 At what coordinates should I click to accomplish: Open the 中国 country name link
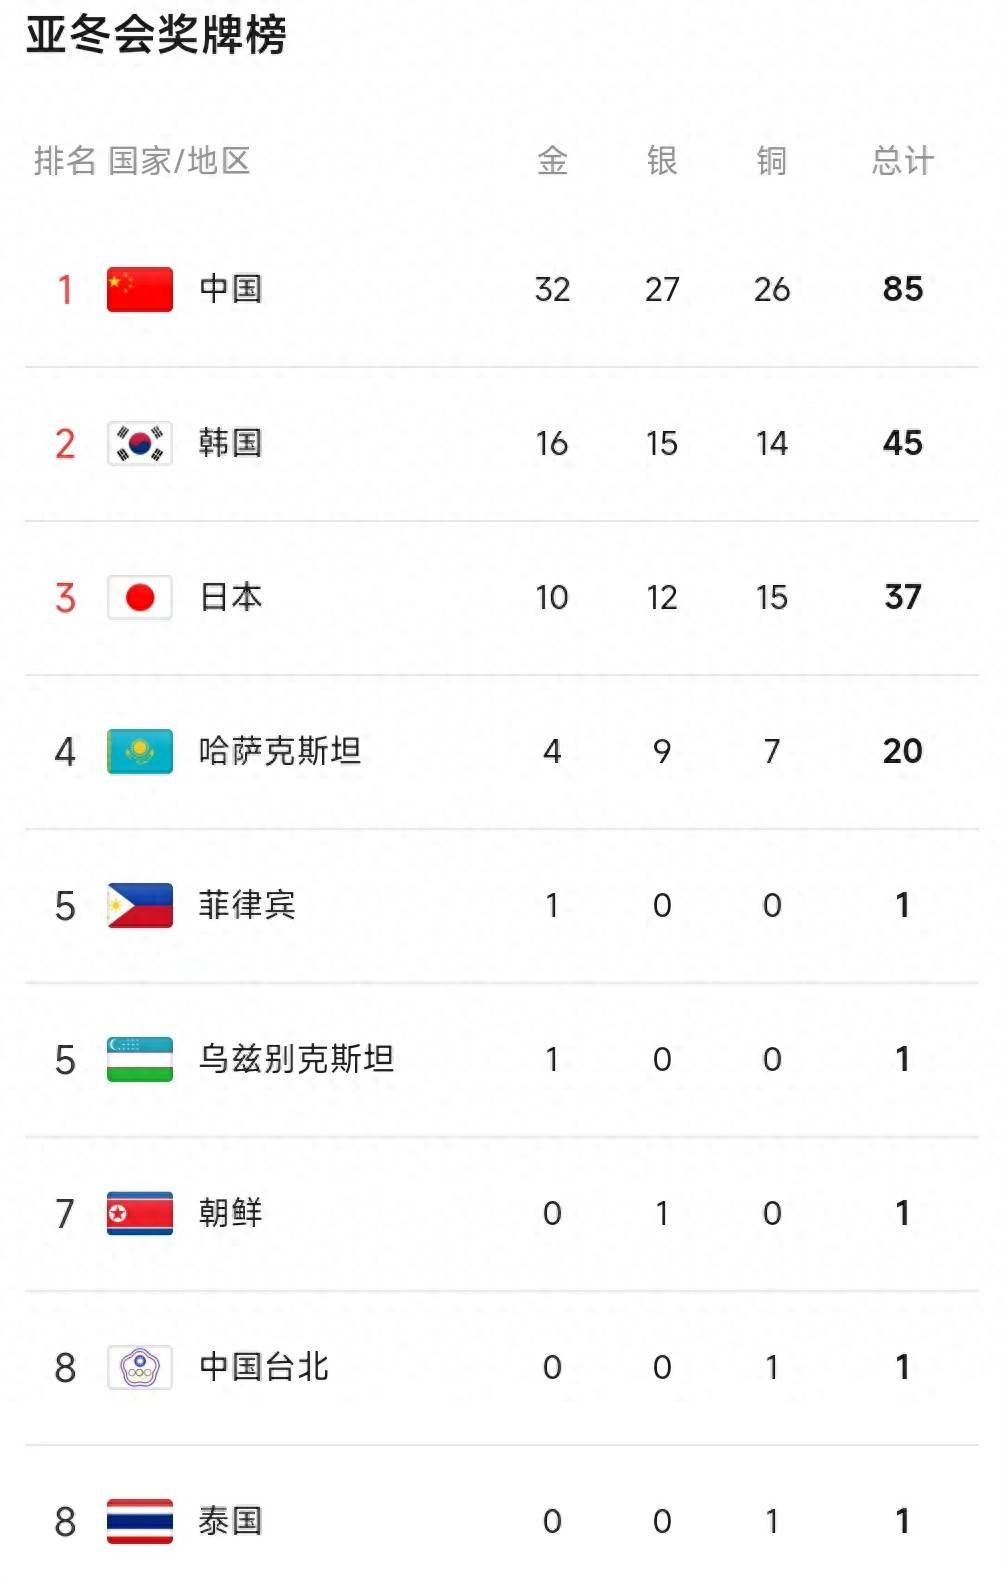(231, 289)
